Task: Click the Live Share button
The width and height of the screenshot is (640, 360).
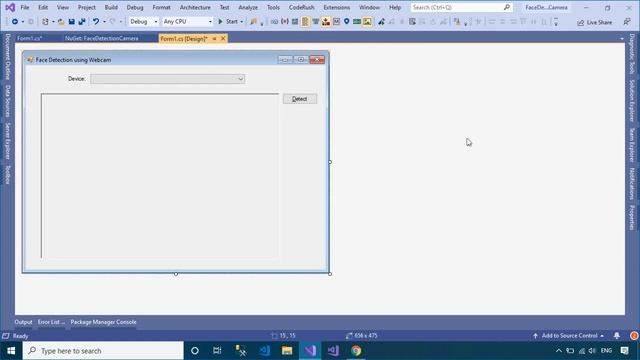Action: click(594, 22)
